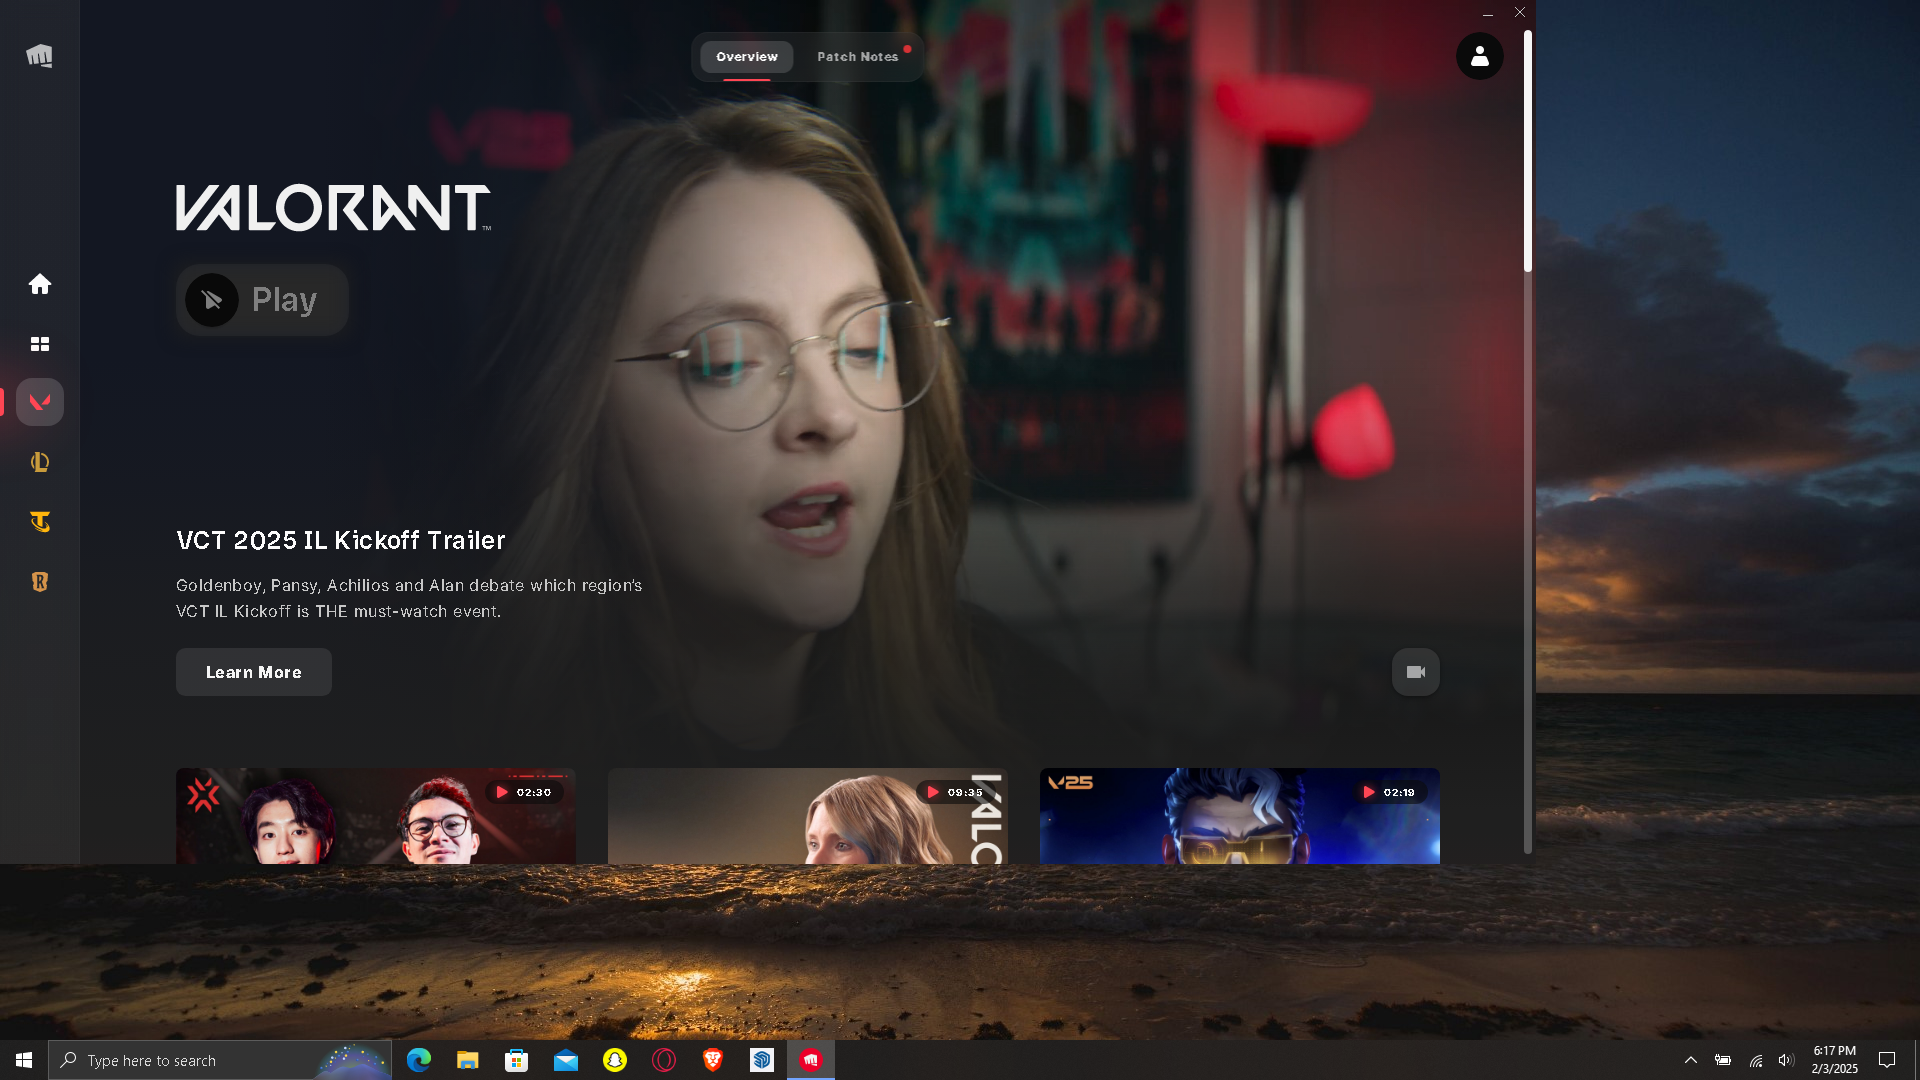Close the Riot Client window
Image resolution: width=1920 pixels, height=1080 pixels.
click(1520, 13)
